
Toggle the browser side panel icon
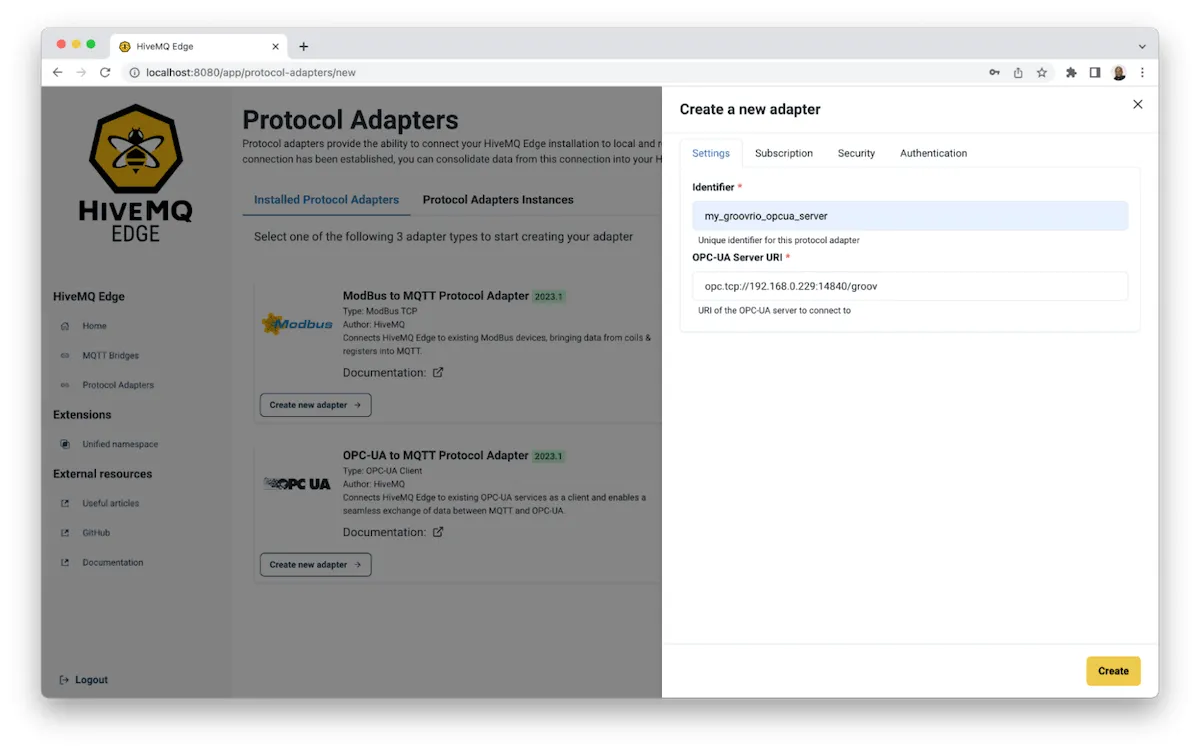(1095, 73)
